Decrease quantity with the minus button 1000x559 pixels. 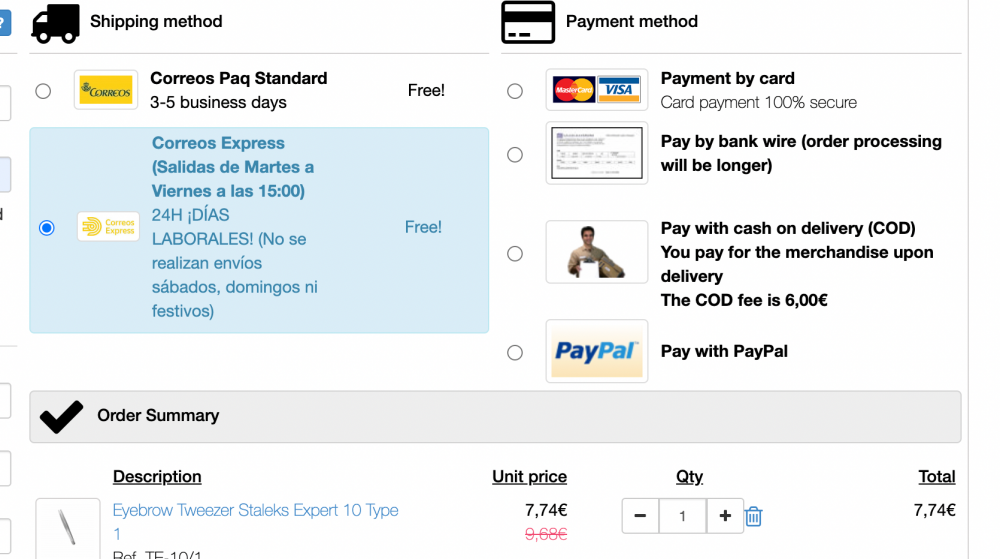[x=640, y=516]
